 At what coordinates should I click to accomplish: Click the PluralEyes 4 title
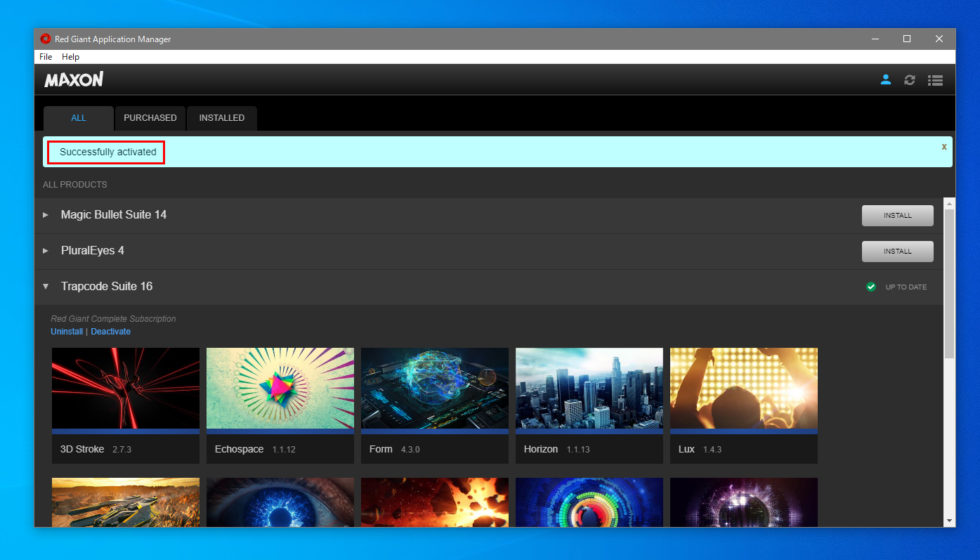[92, 251]
